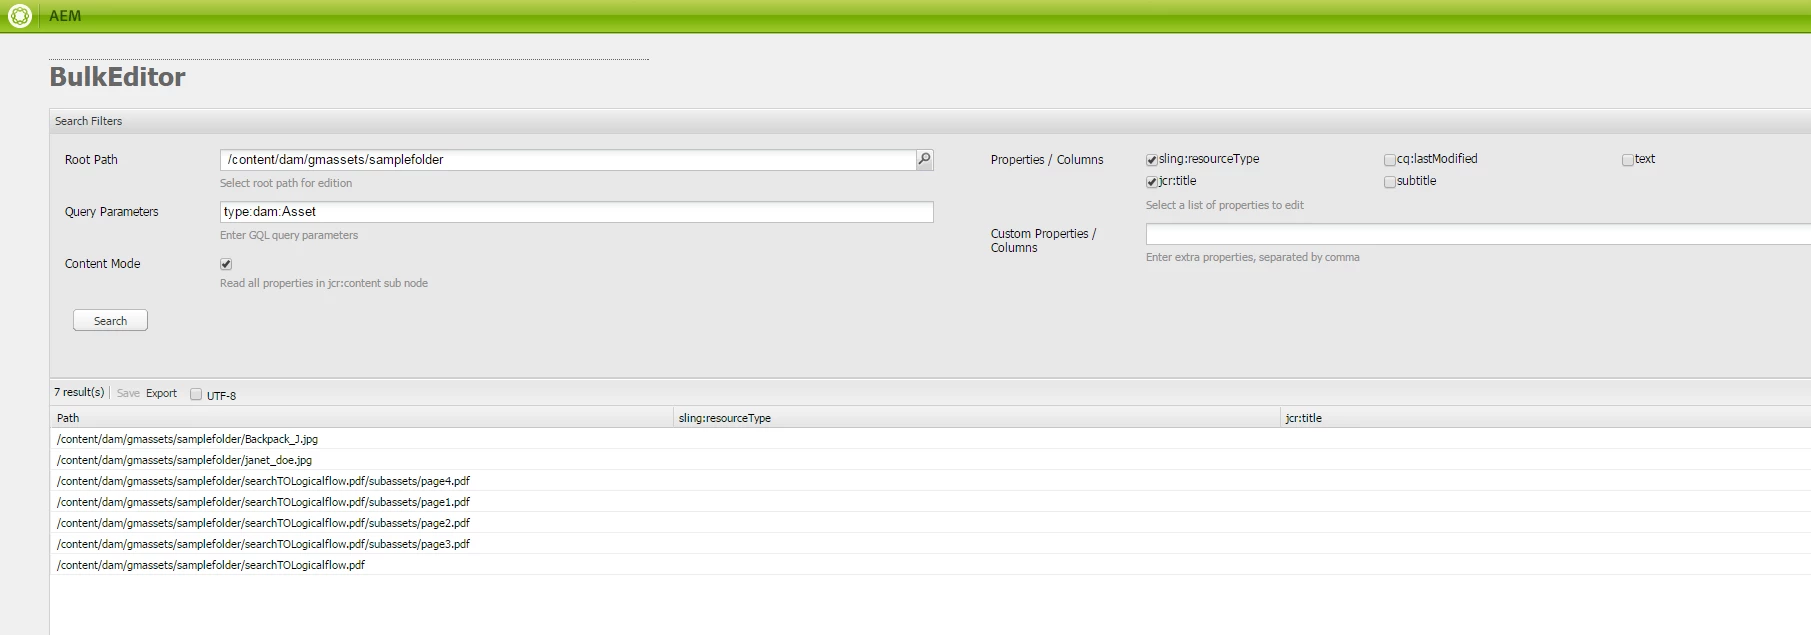Toggle the jcr:title property checkbox
The height and width of the screenshot is (635, 1811).
coord(1151,182)
